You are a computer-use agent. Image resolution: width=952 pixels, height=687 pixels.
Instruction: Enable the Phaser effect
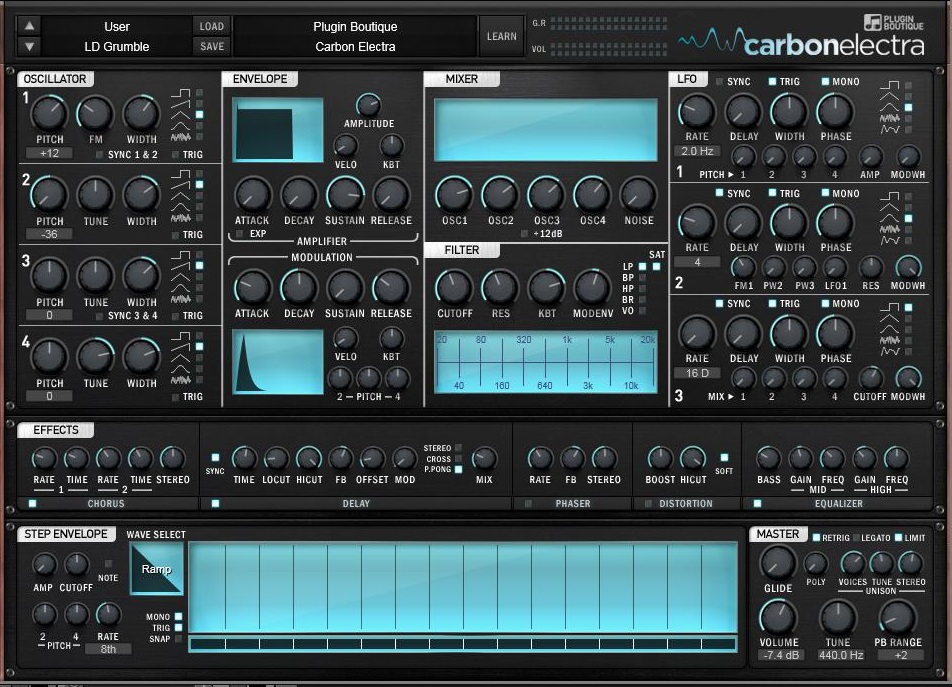point(528,503)
